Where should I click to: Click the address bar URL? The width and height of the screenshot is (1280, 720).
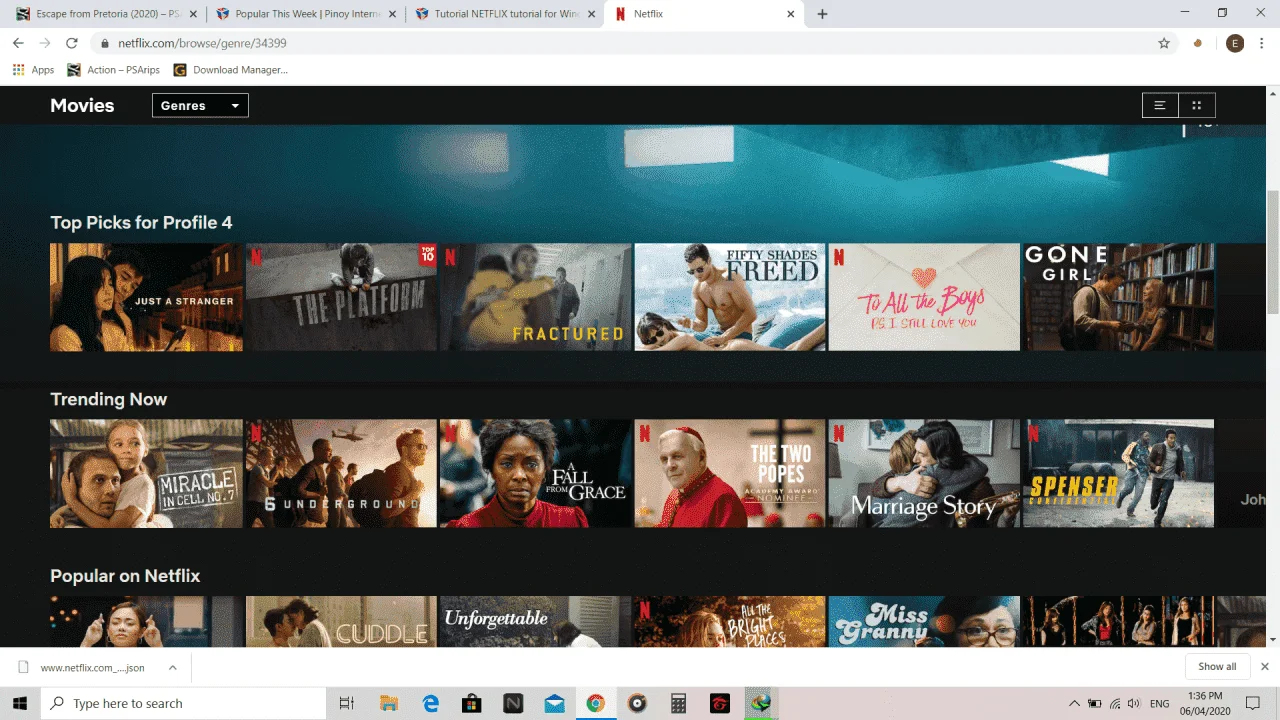202,43
